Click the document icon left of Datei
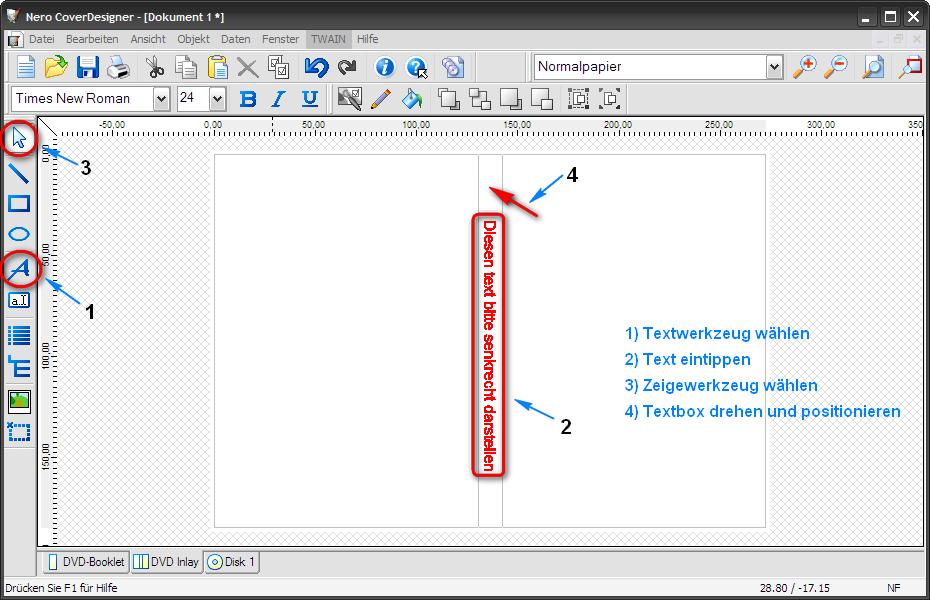 click(x=14, y=40)
